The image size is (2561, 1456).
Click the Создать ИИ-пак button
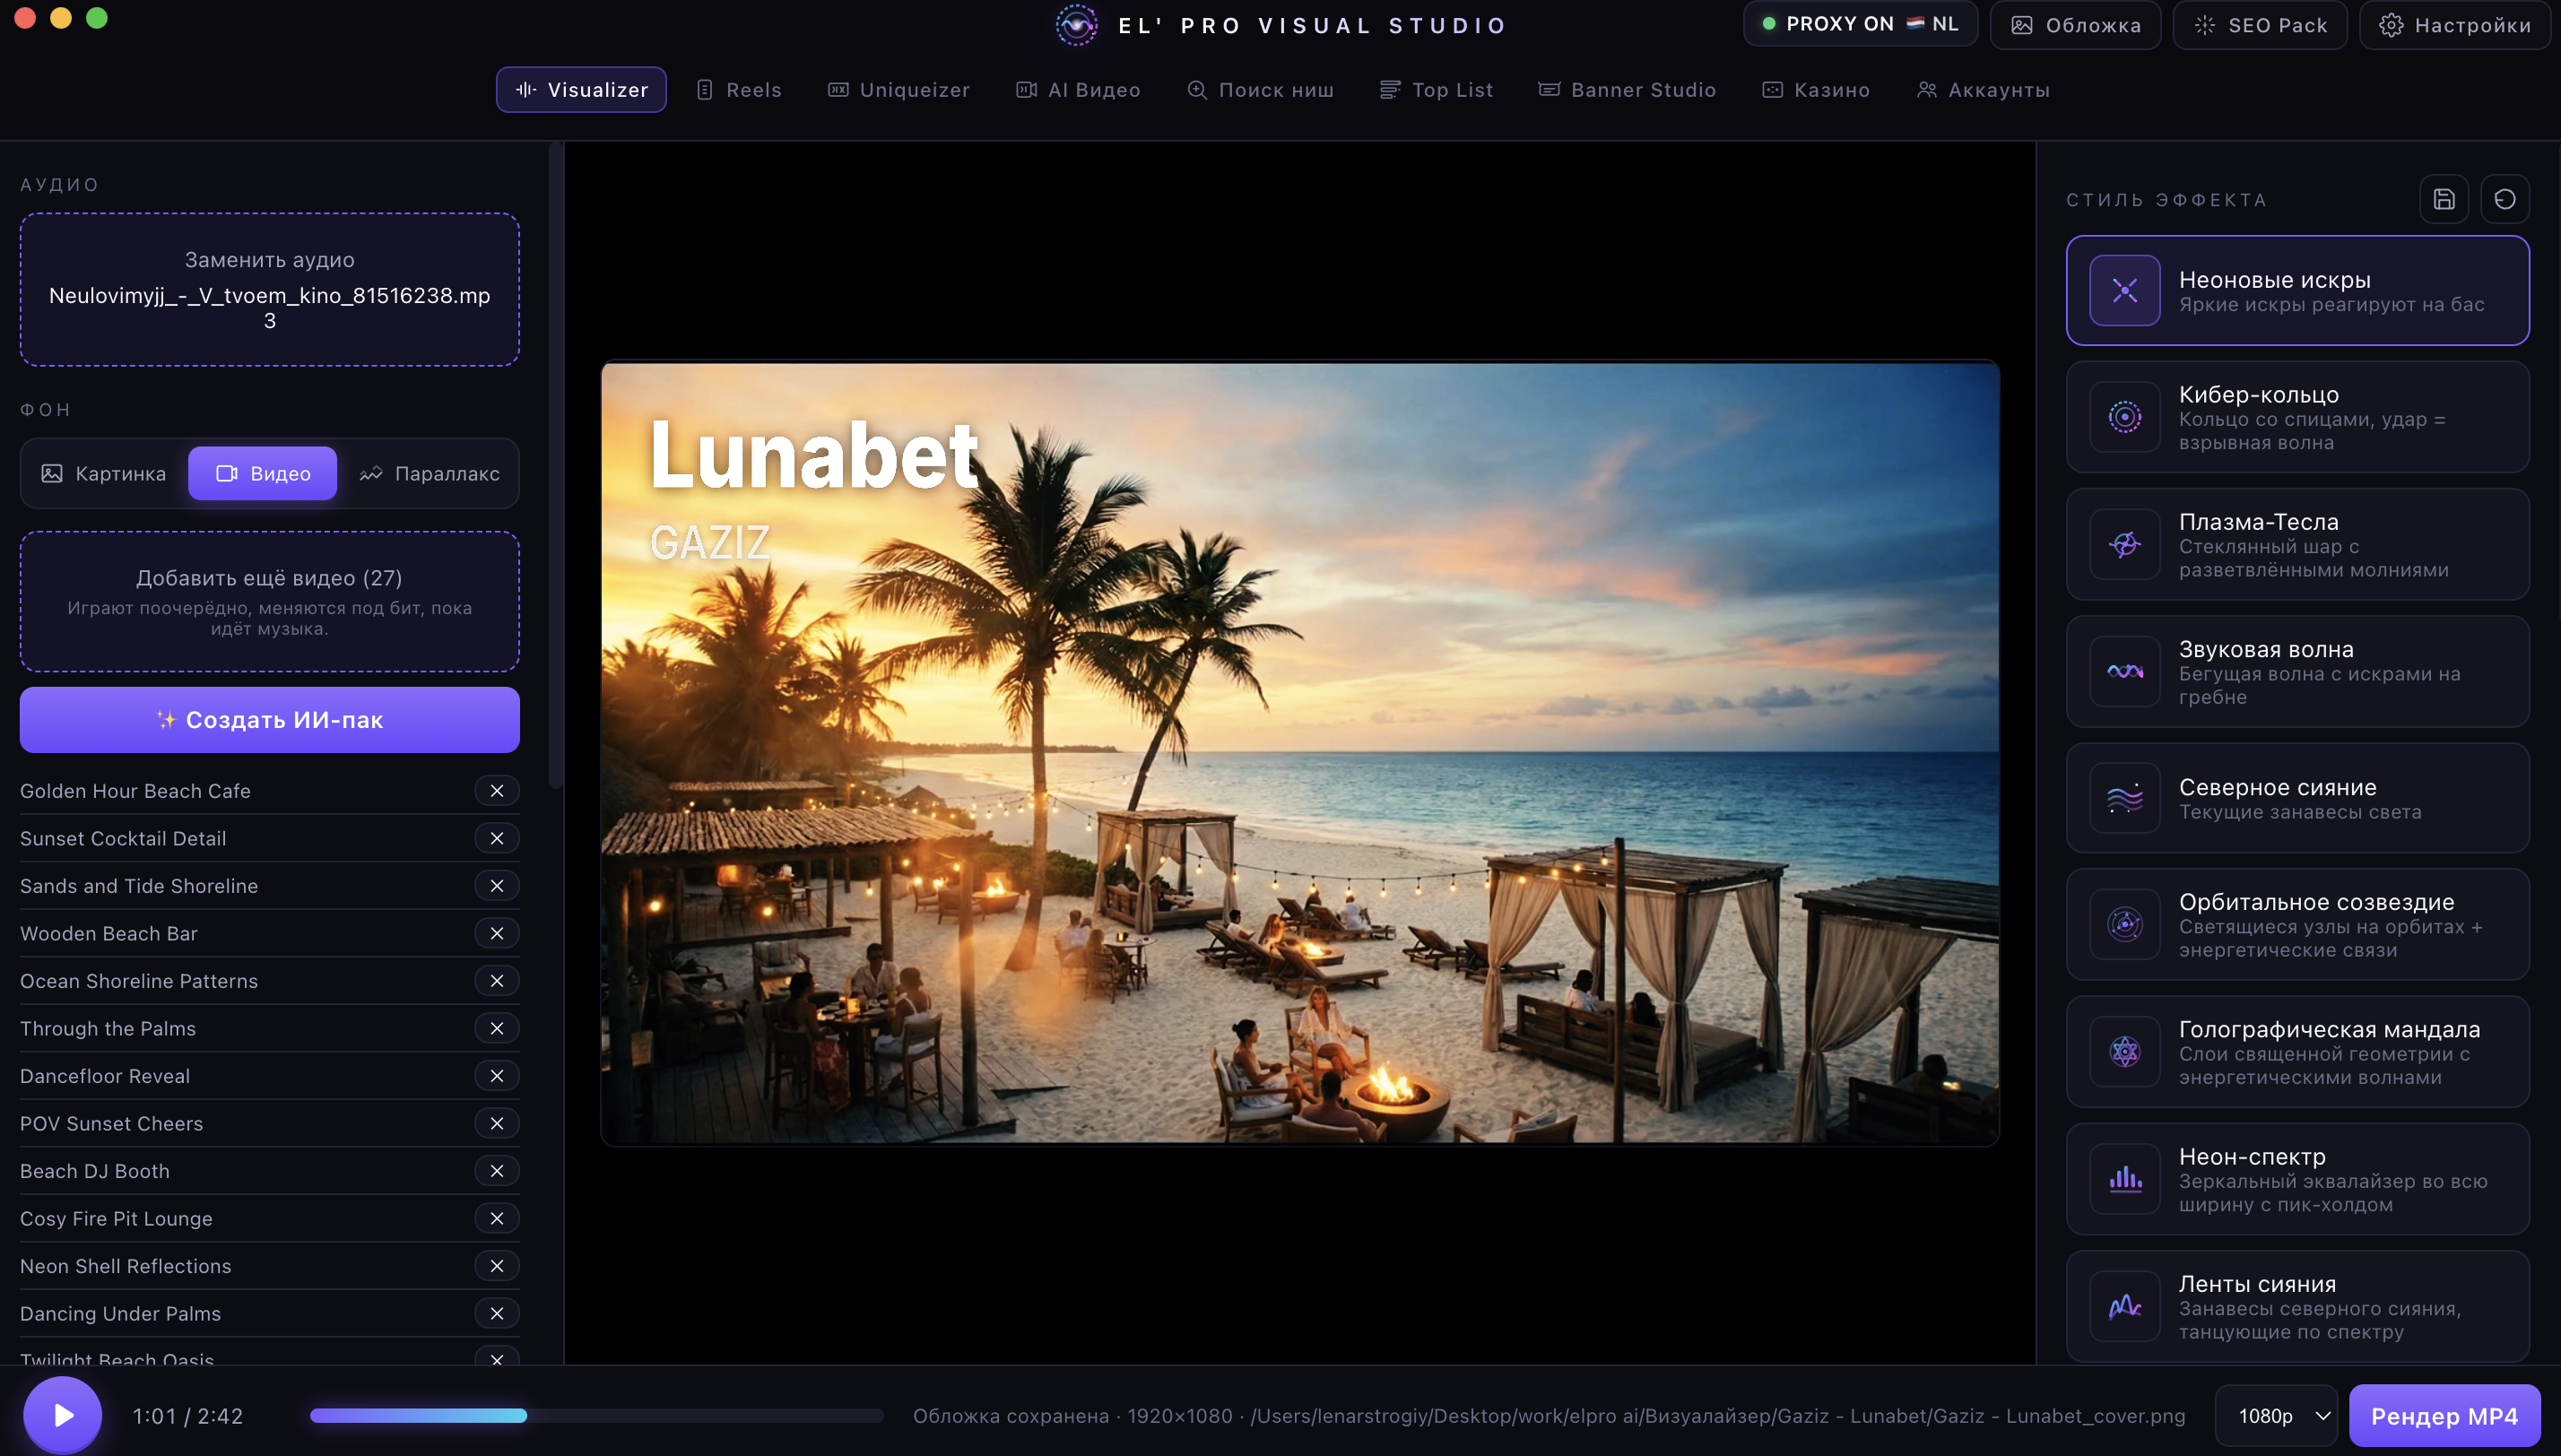[270, 720]
